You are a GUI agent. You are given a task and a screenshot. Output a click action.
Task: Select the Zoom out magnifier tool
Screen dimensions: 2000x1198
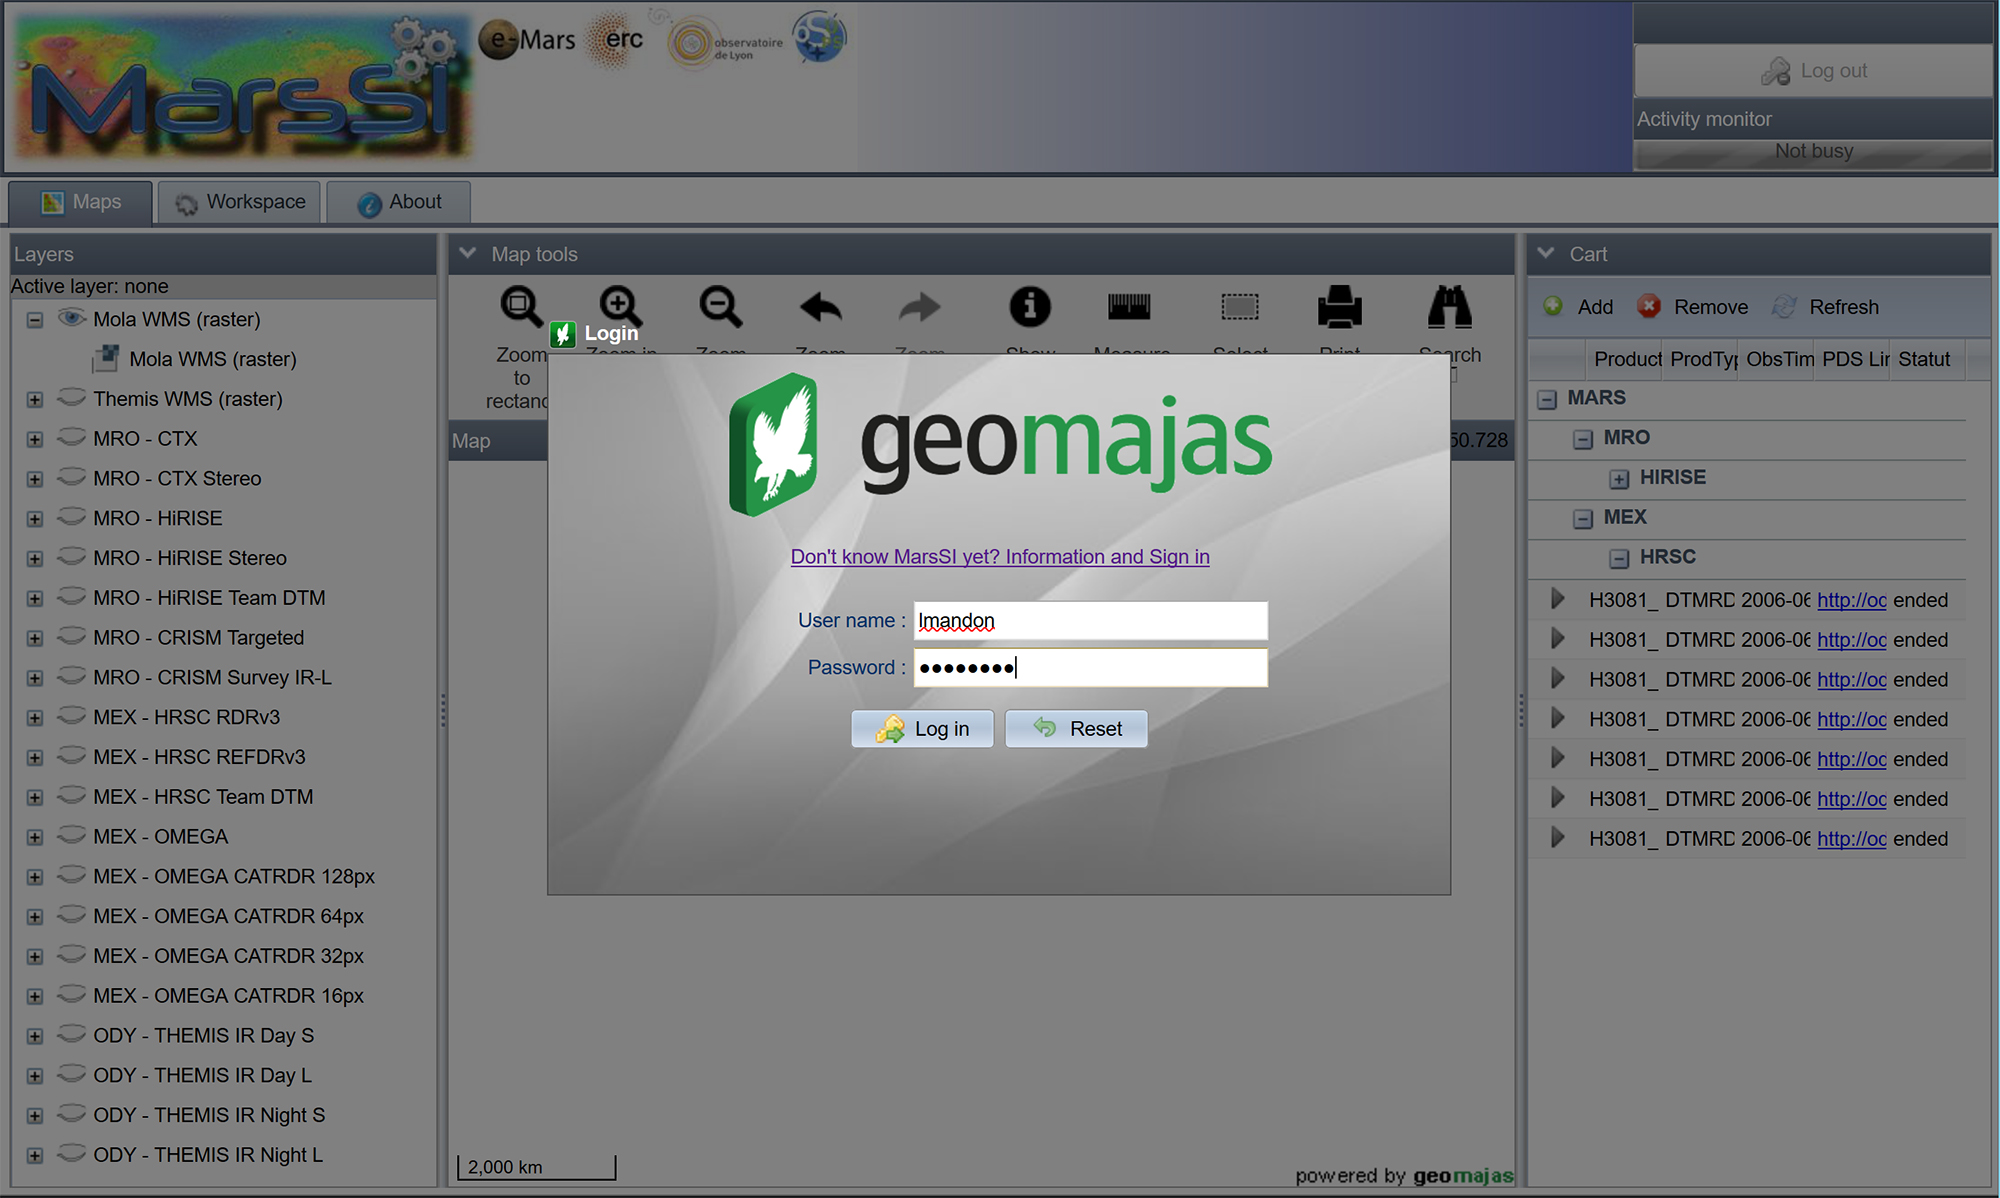[x=720, y=306]
